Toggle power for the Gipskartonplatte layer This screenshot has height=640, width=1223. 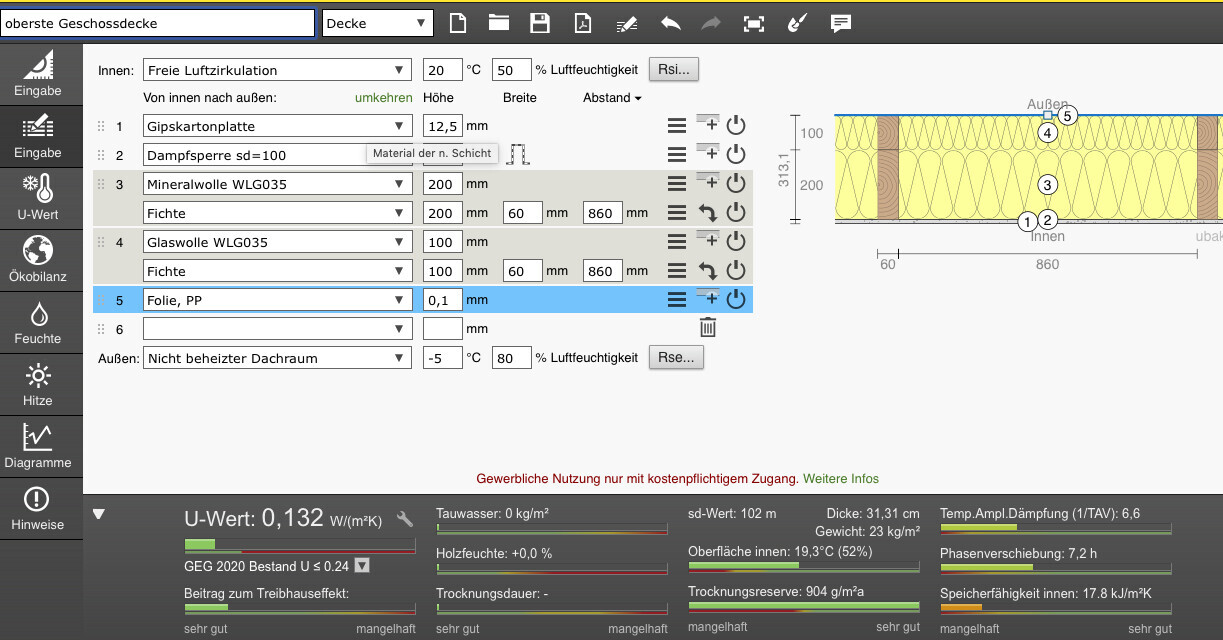(x=736, y=126)
